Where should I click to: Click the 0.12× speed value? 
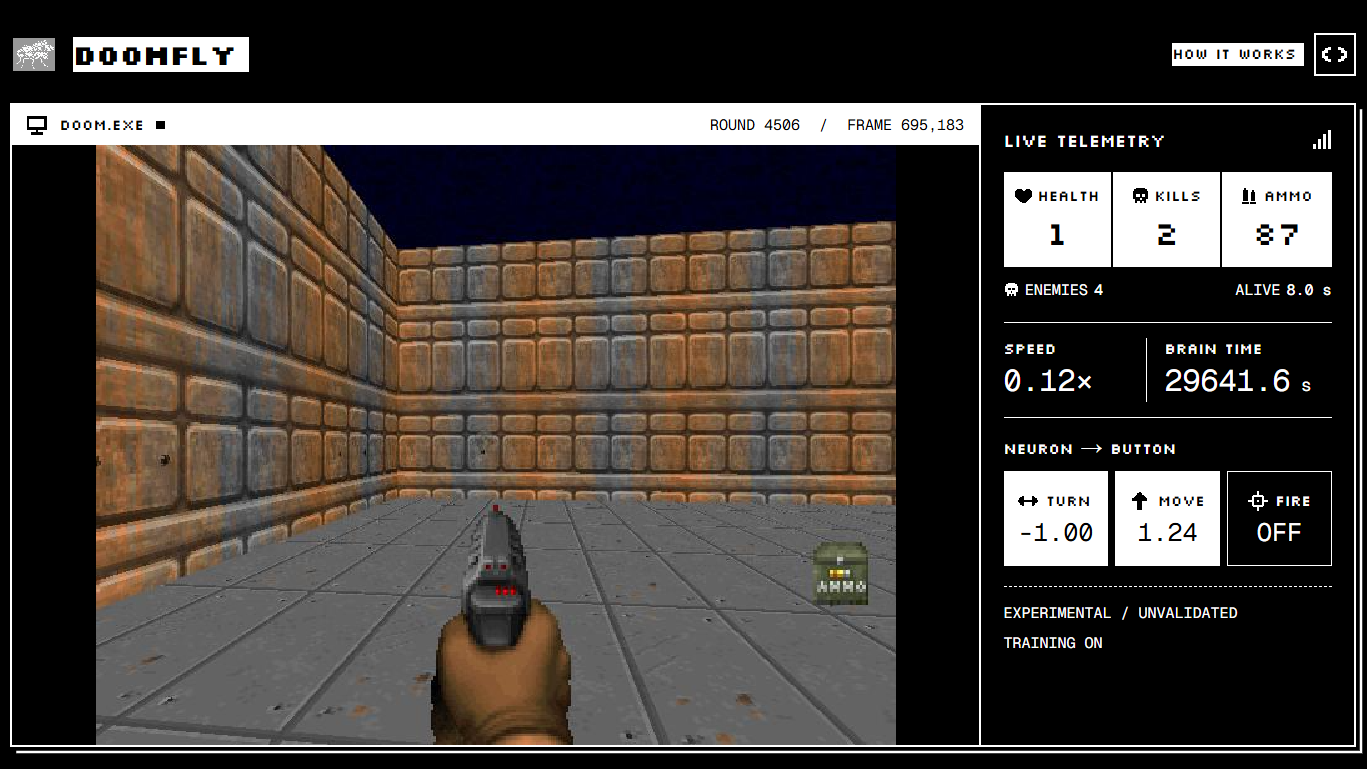1048,381
